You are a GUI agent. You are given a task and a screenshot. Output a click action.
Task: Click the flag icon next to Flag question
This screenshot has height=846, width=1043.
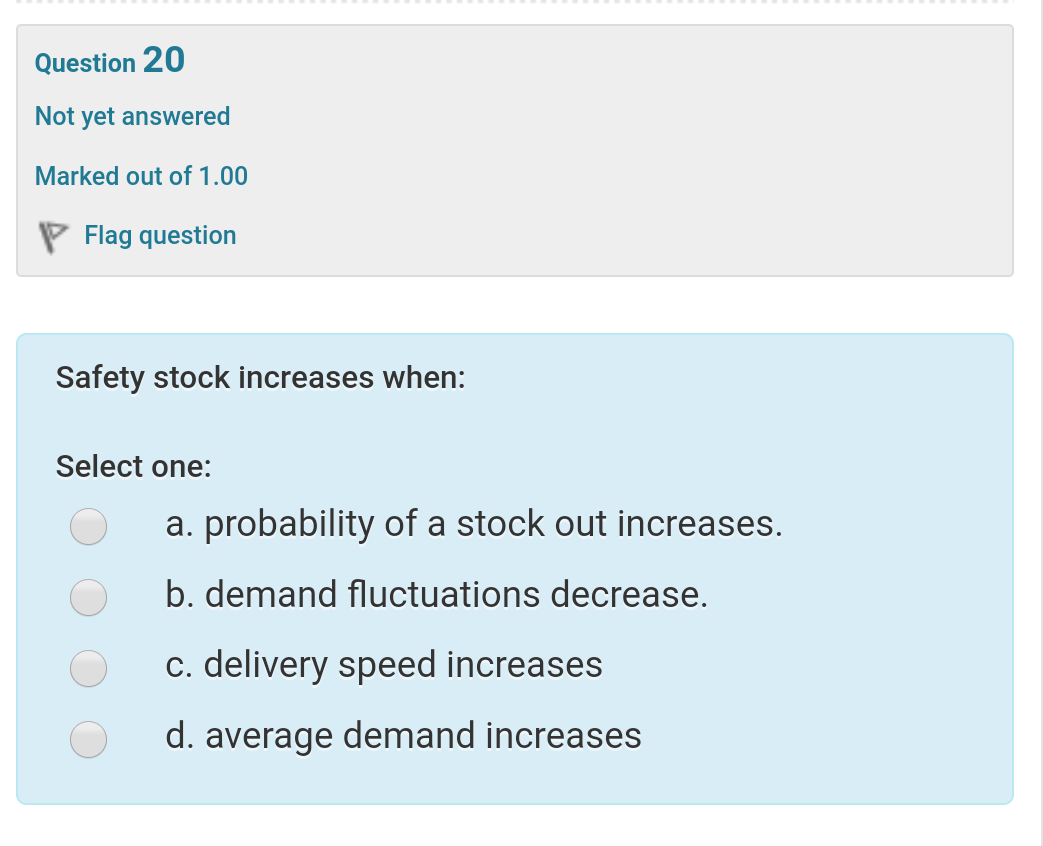(53, 236)
